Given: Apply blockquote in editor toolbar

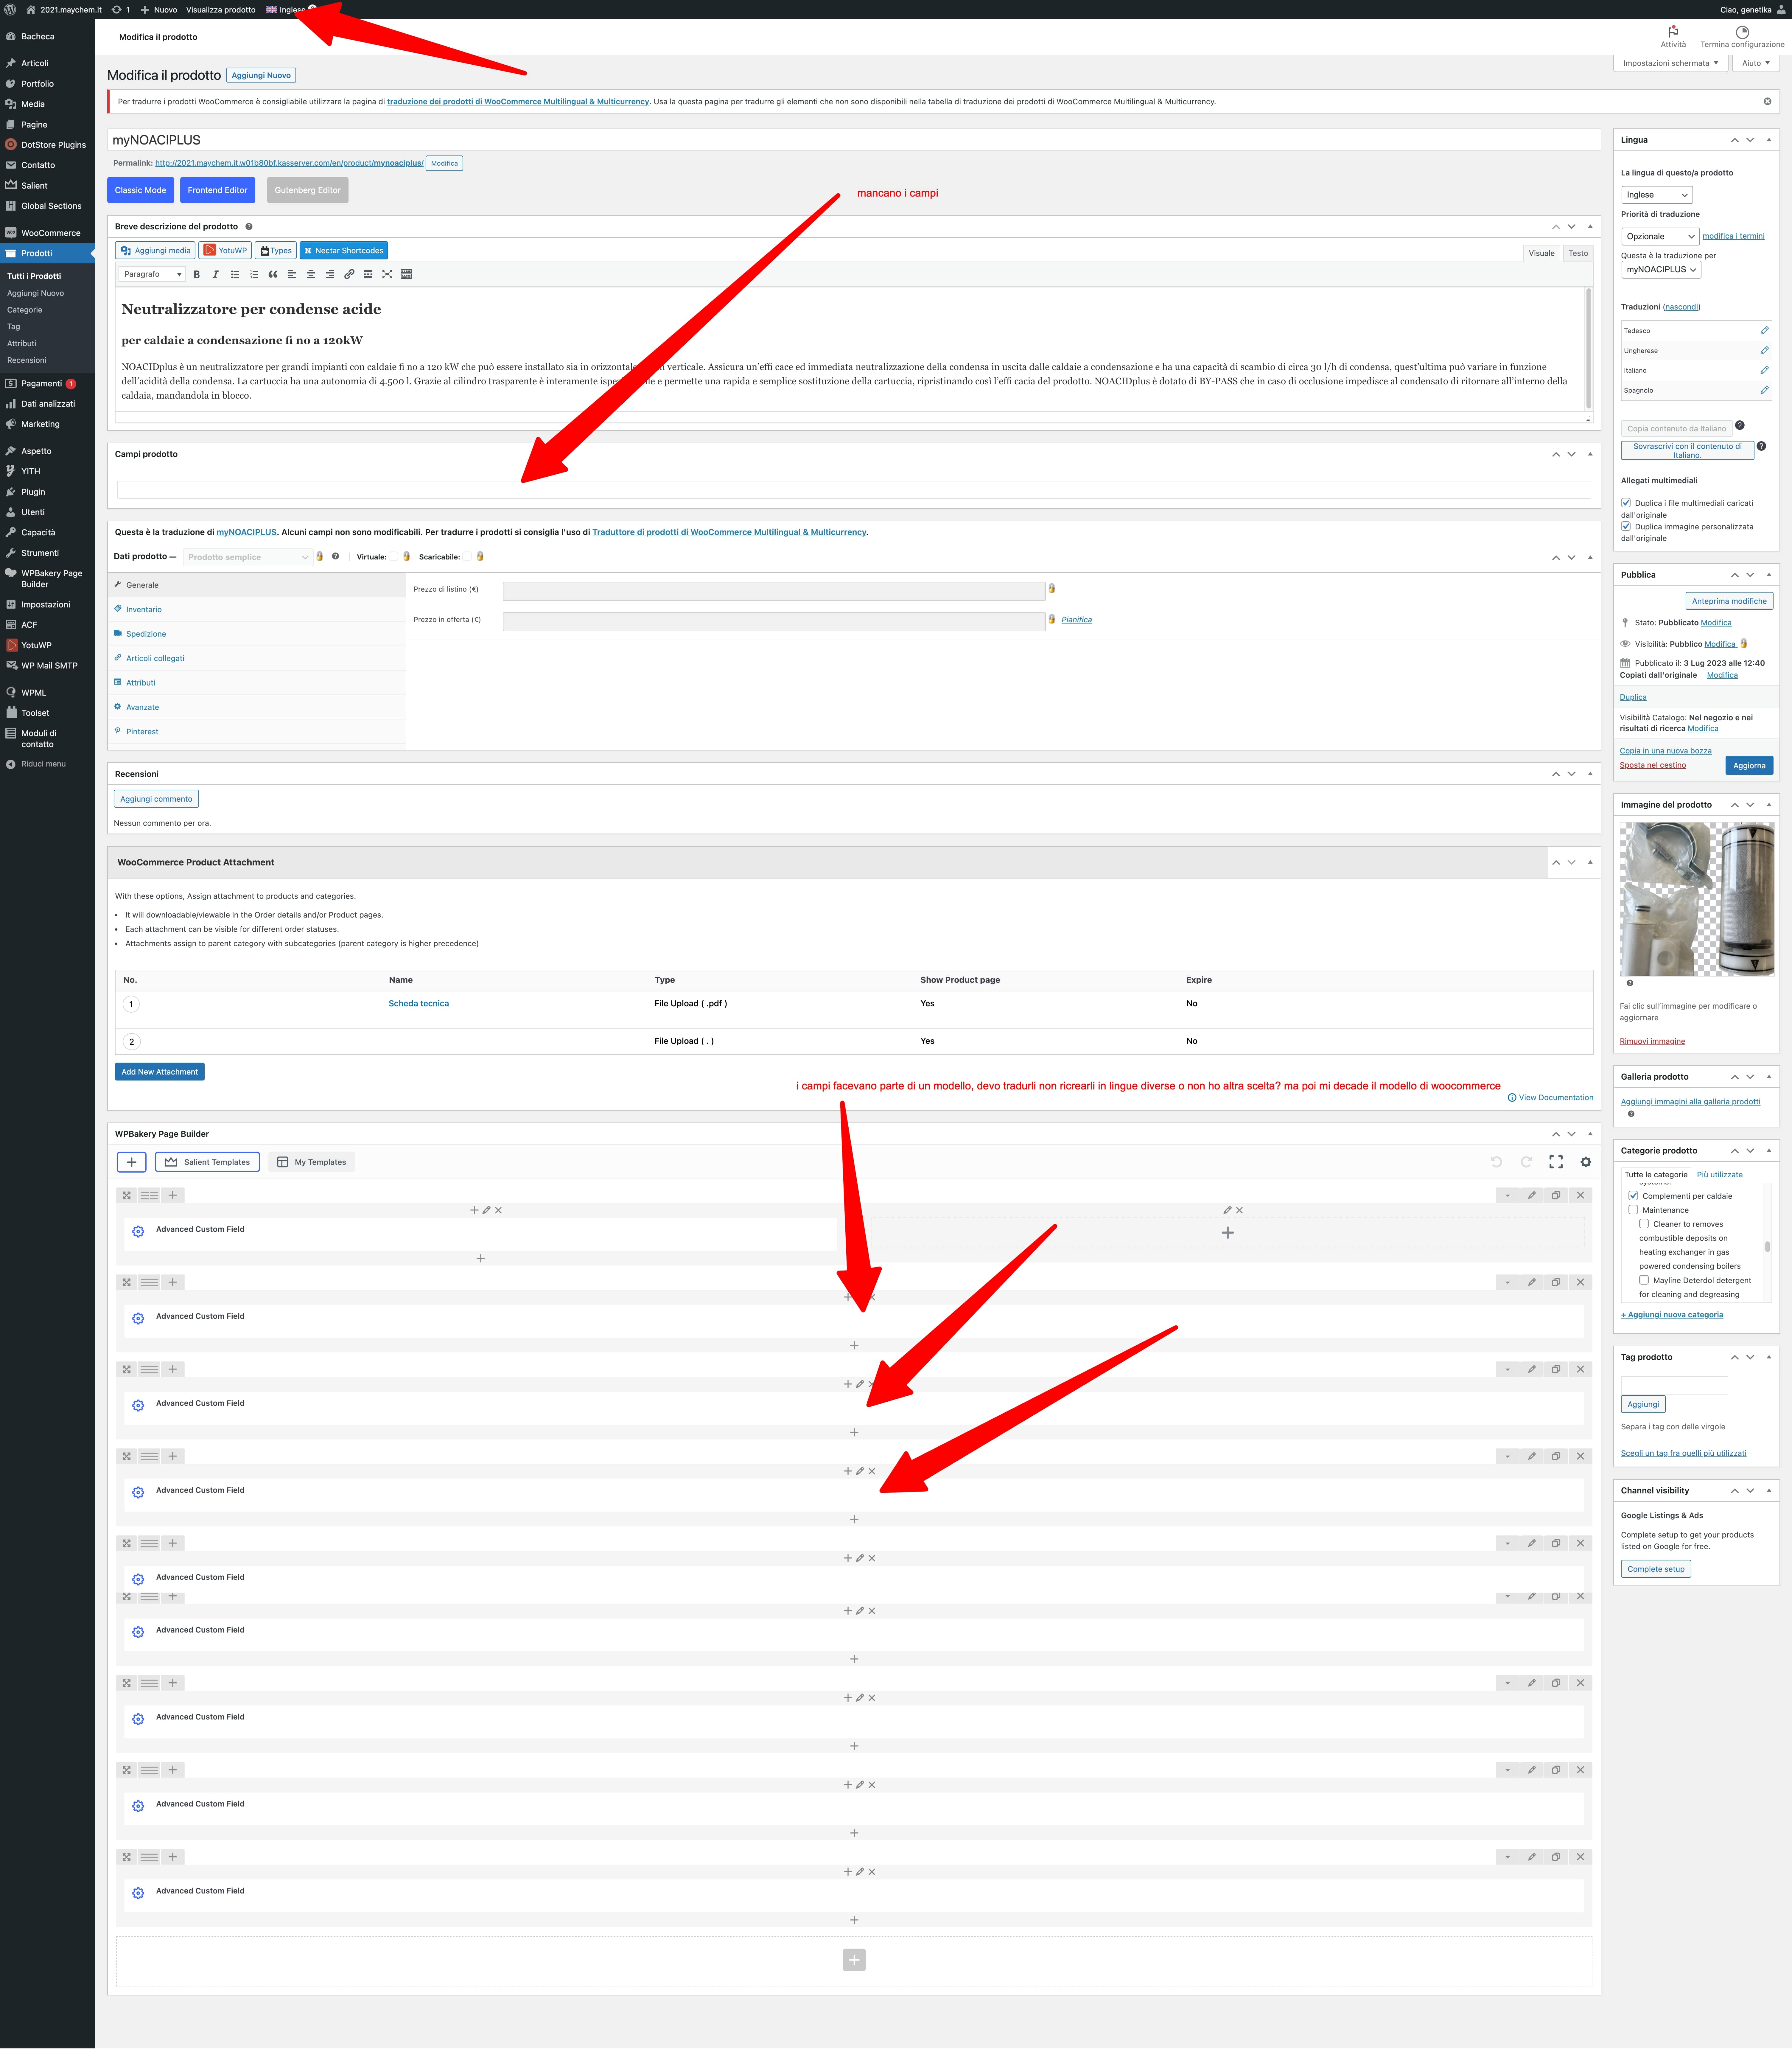Looking at the screenshot, I should point(273,274).
